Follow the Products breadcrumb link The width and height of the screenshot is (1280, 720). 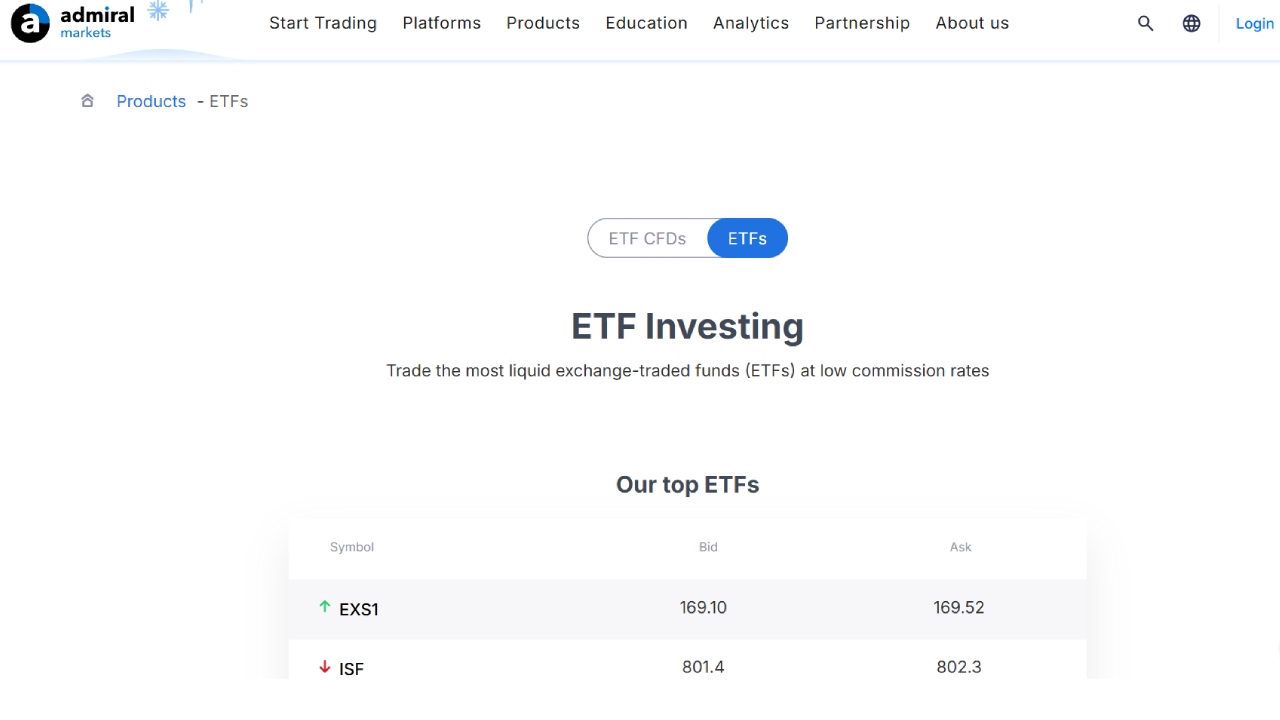[151, 100]
